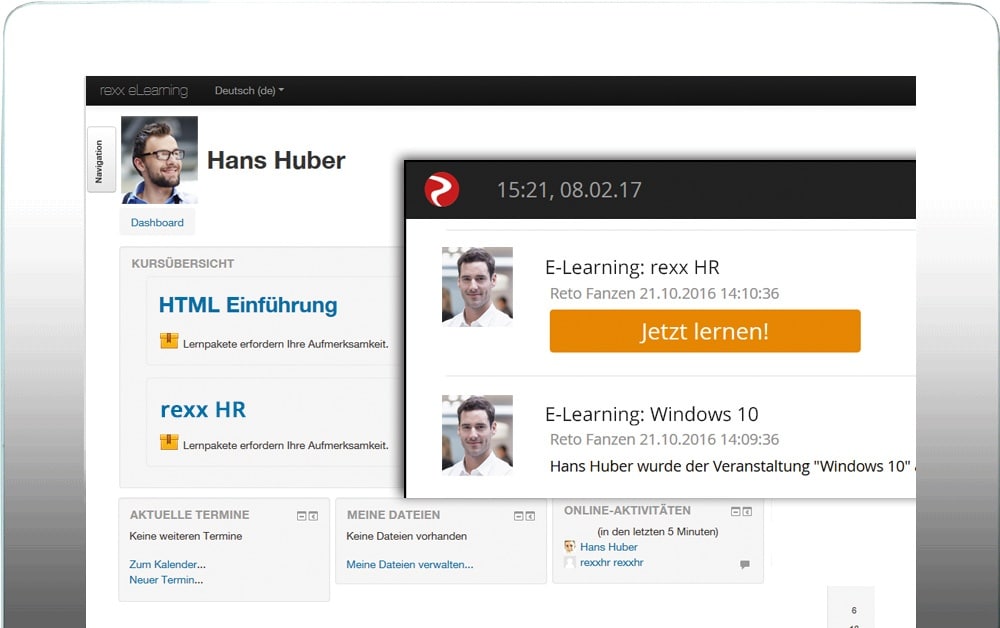This screenshot has width=1000, height=628.
Task: Expand the vertical Navigation side tab
Action: (x=101, y=159)
